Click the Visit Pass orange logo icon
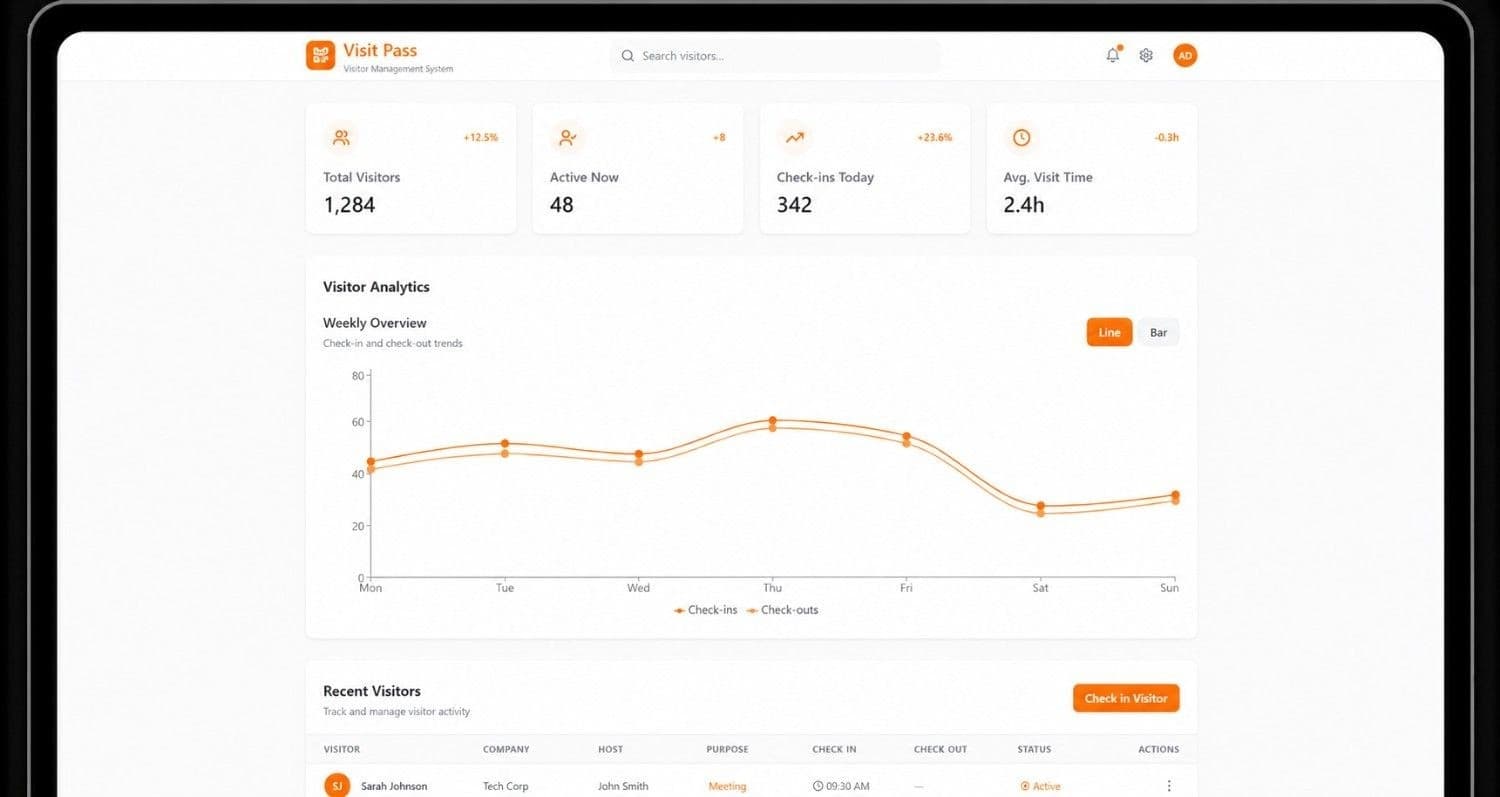The image size is (1500, 797). click(x=320, y=55)
